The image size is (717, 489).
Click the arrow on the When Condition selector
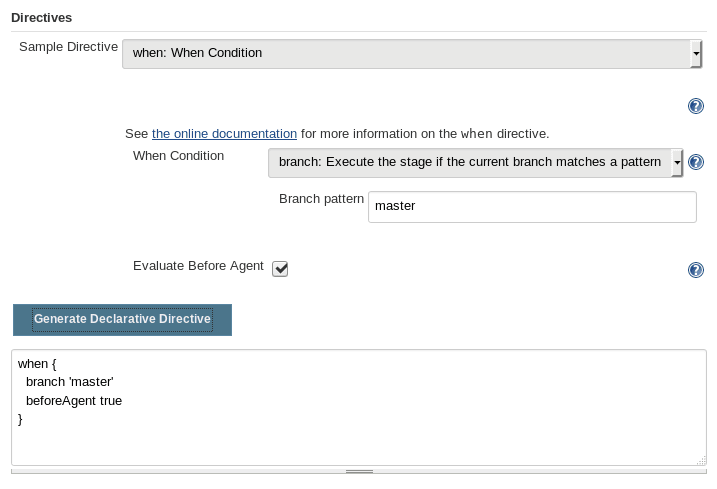coord(677,162)
